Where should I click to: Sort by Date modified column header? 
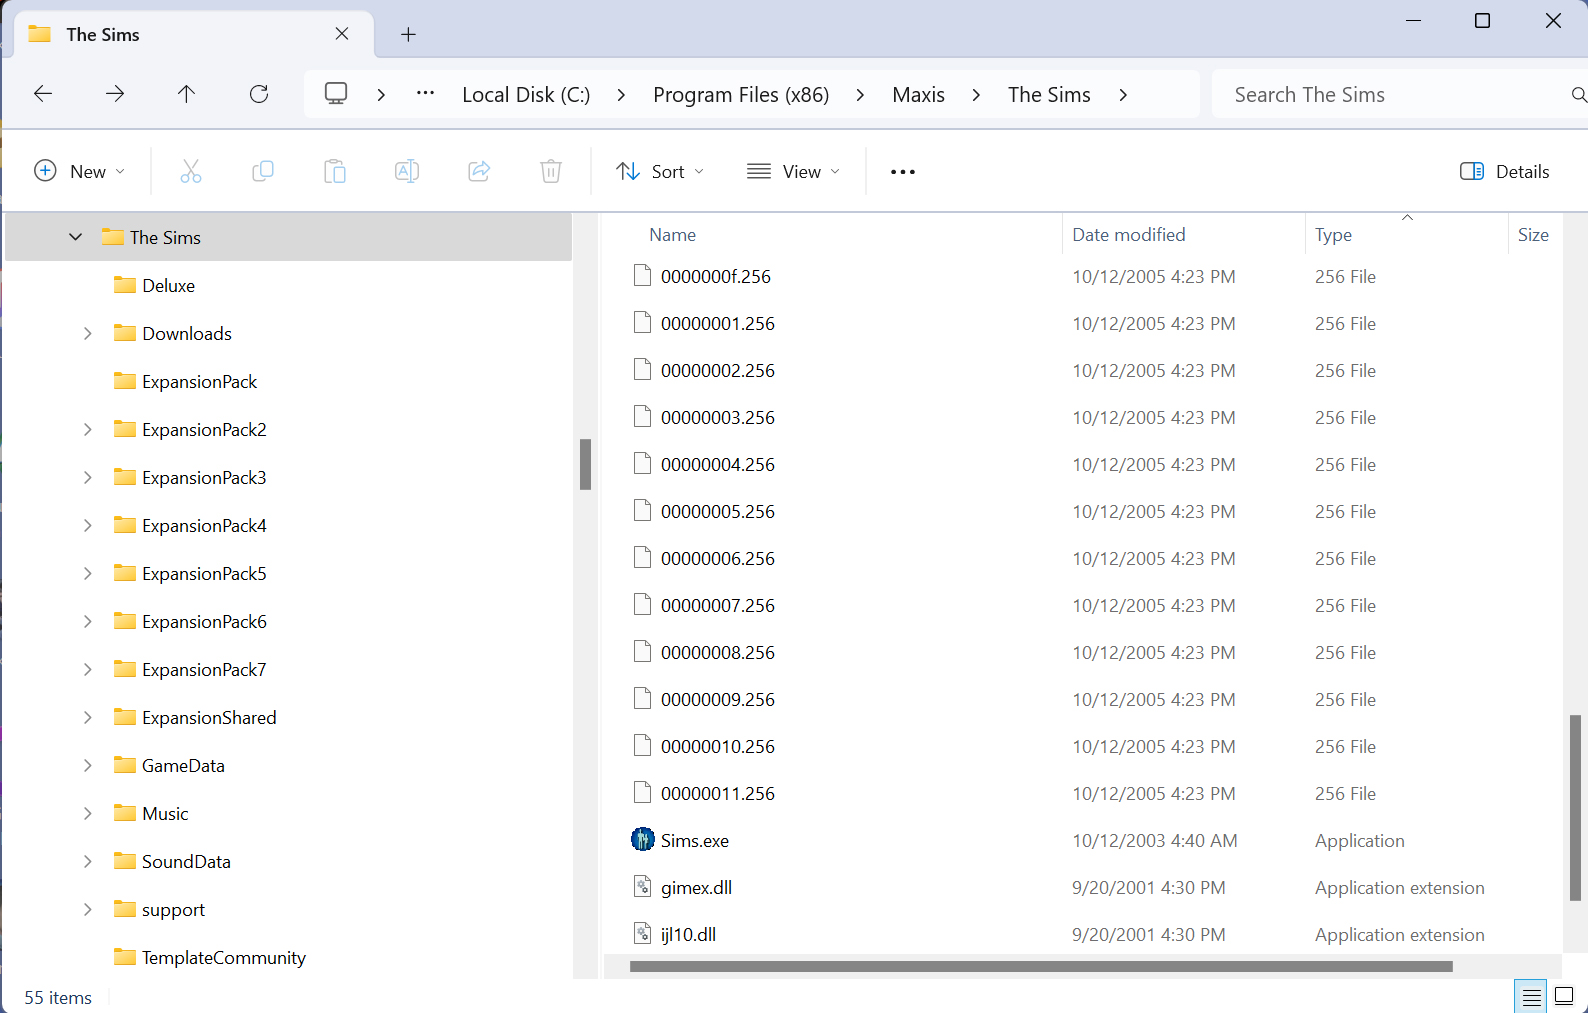[1129, 235]
